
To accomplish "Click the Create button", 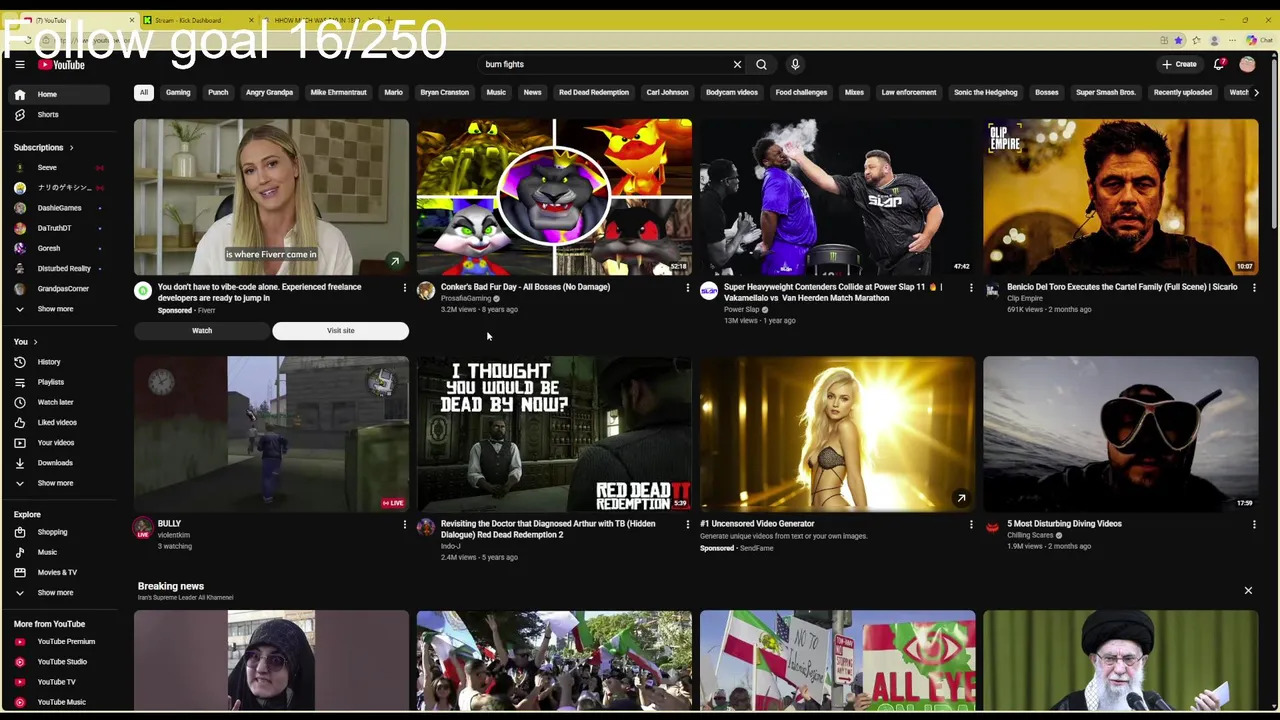I will click(x=1180, y=64).
